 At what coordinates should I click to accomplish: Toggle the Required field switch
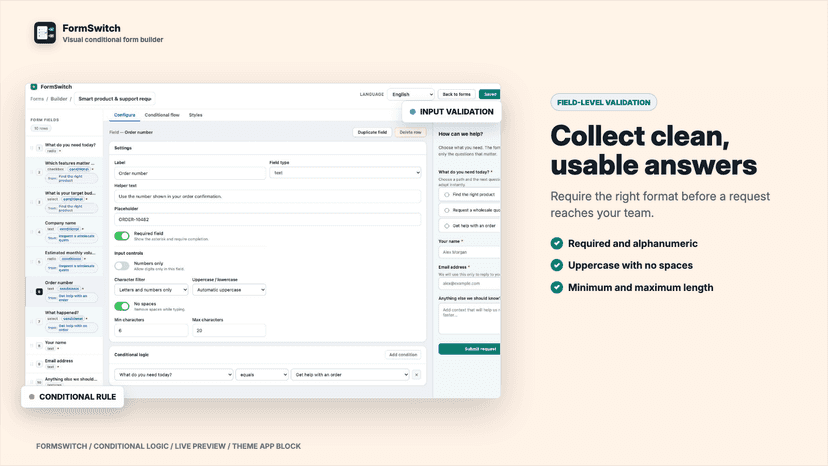tap(121, 236)
